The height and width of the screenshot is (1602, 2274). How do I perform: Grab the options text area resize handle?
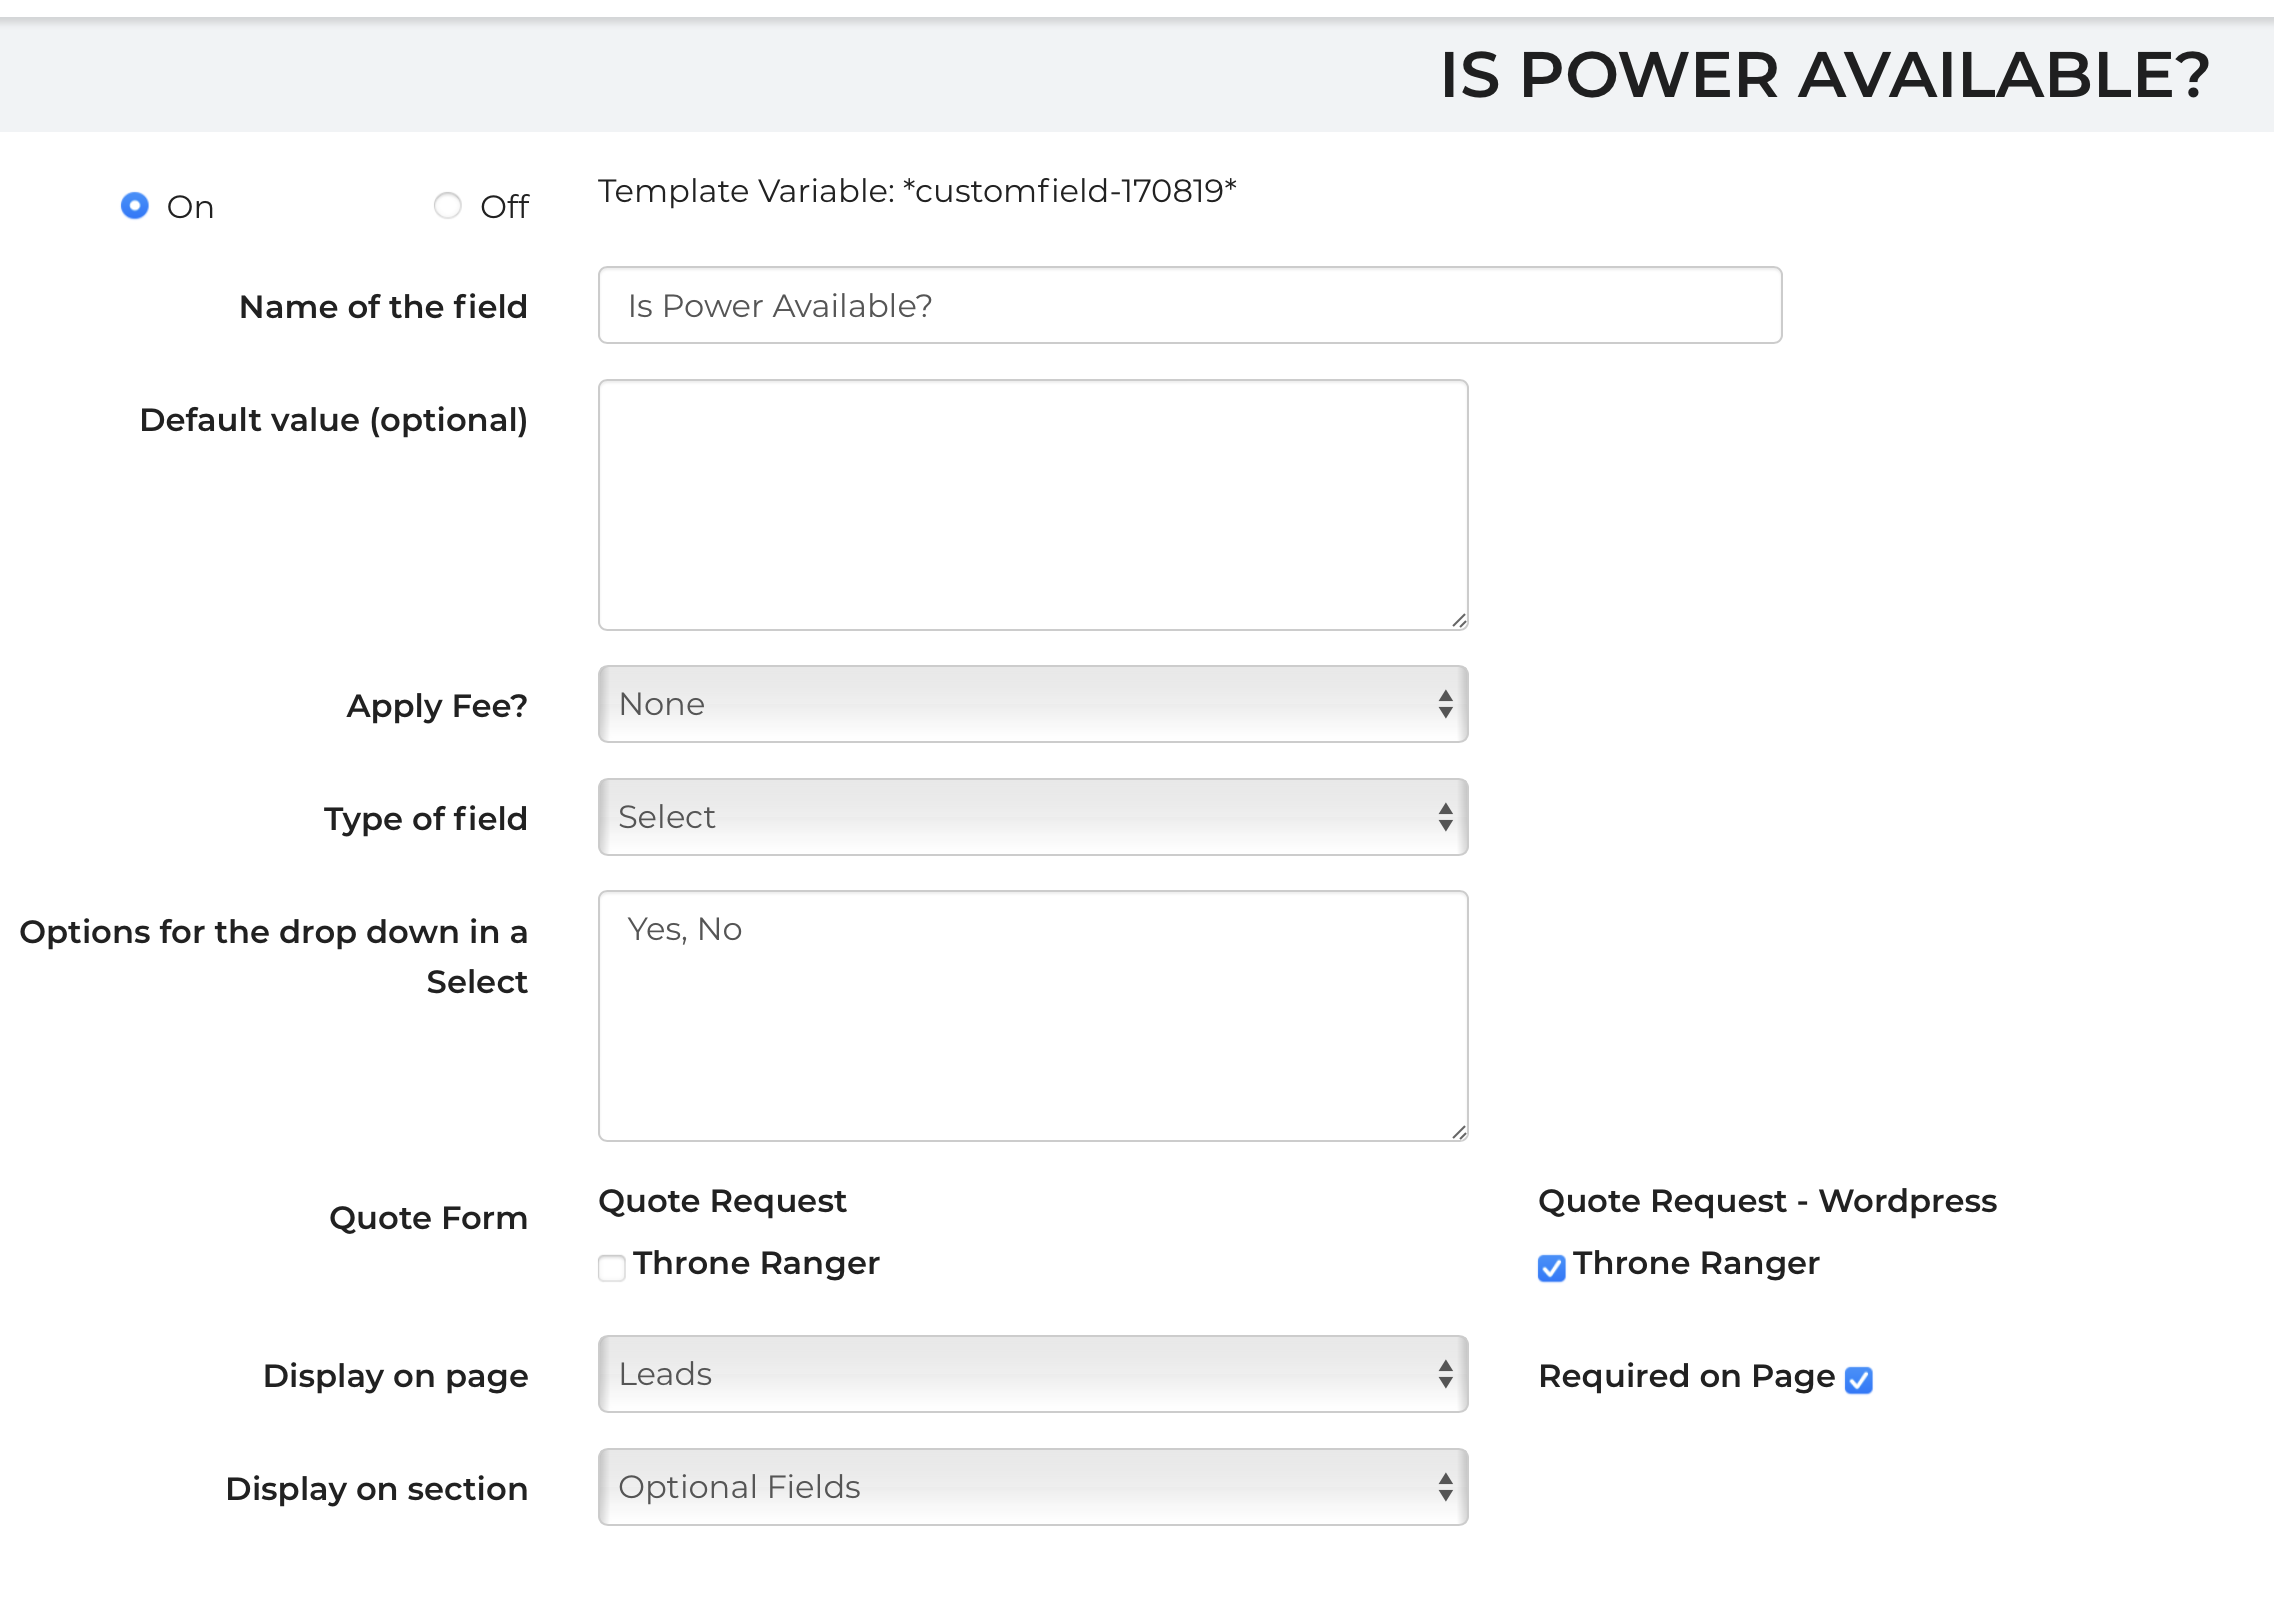click(1459, 1132)
